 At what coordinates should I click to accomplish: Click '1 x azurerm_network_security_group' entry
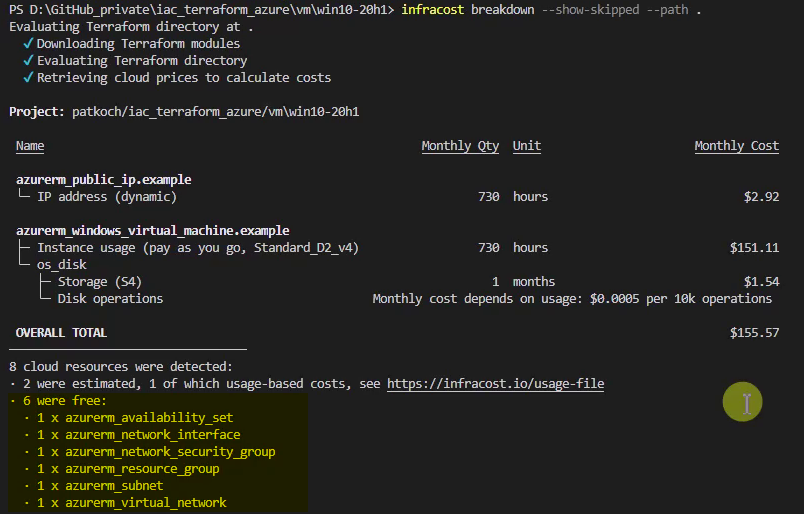(156, 451)
